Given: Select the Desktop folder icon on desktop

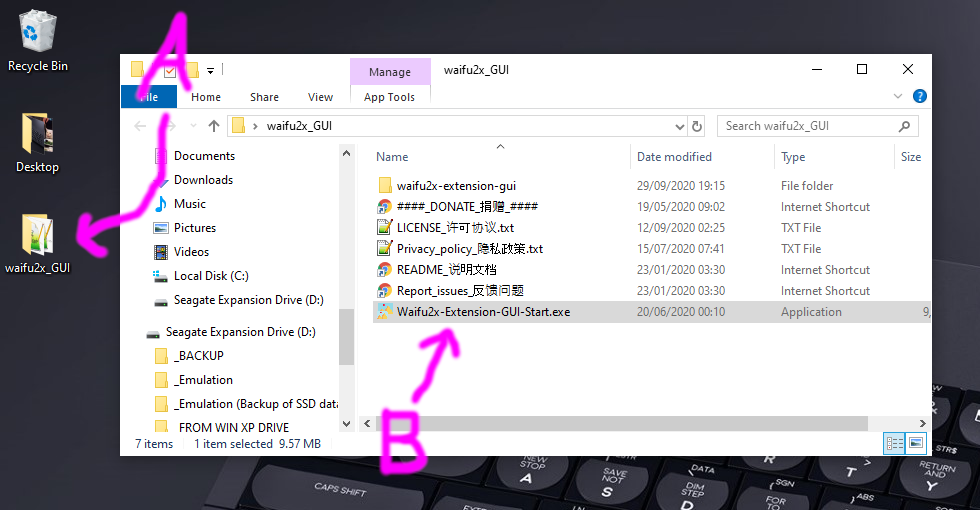Looking at the screenshot, I should (x=38, y=143).
